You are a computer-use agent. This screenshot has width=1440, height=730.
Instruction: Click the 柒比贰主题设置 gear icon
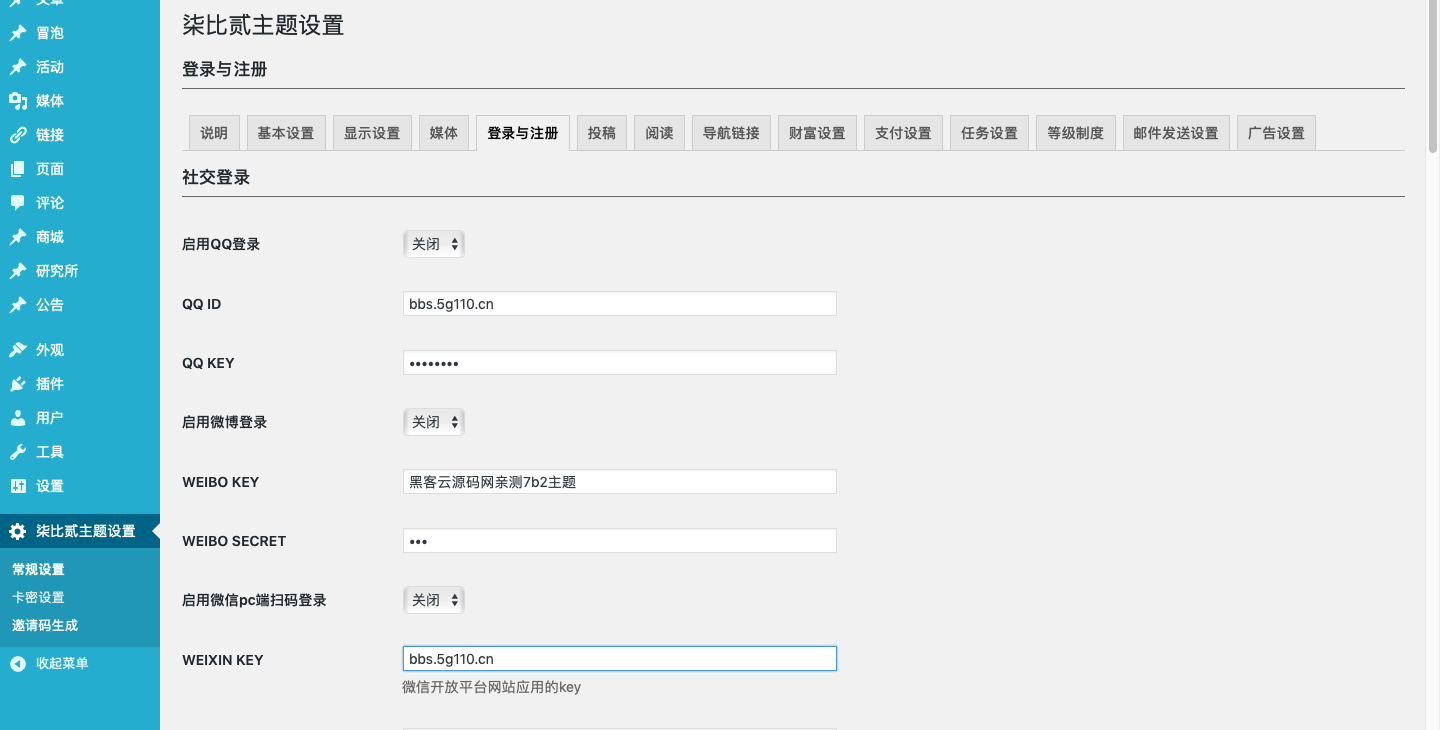(x=18, y=531)
